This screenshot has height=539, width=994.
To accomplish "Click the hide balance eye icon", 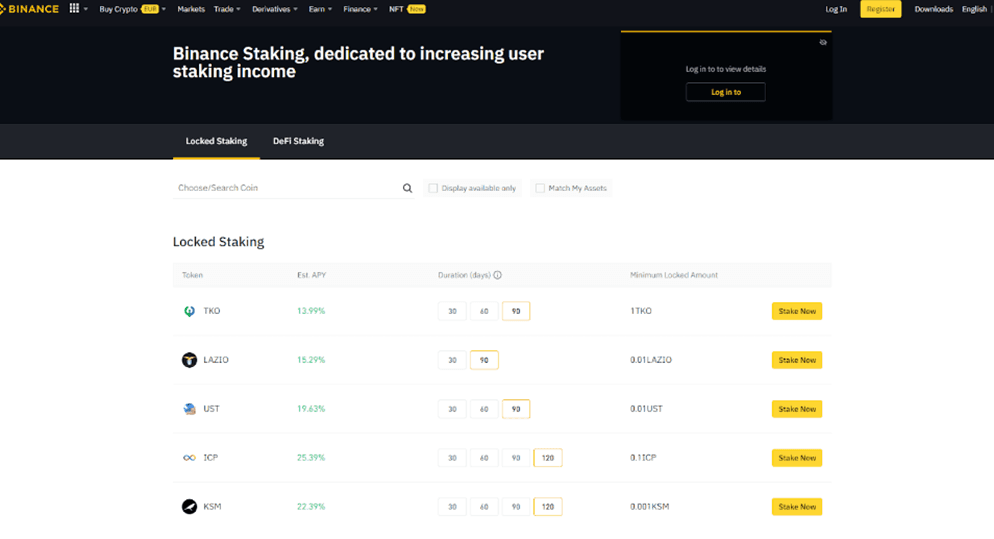I will pos(823,43).
